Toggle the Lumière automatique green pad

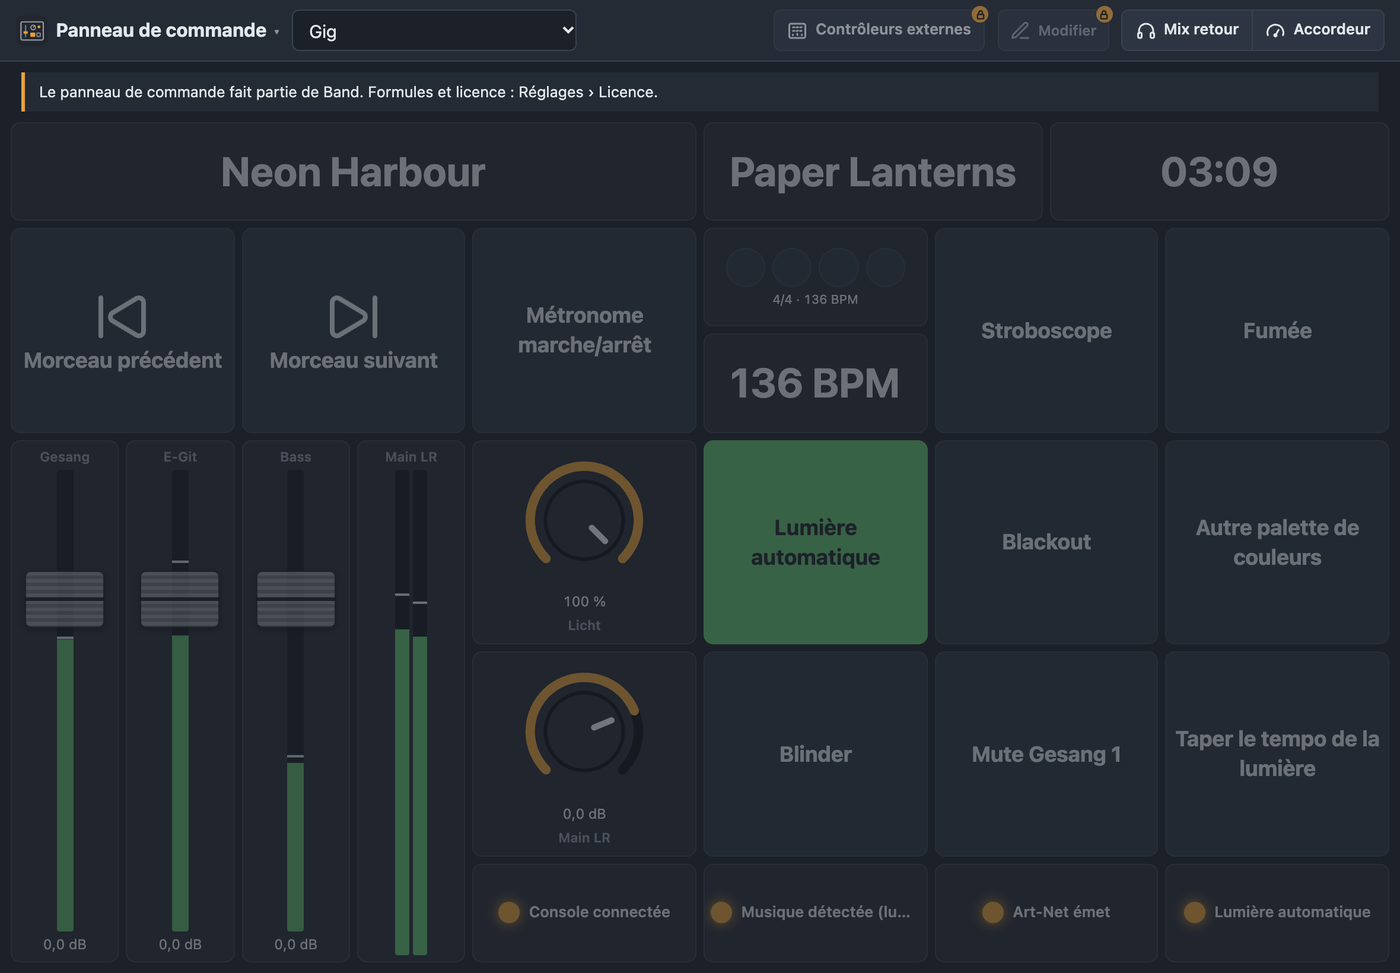(x=815, y=542)
